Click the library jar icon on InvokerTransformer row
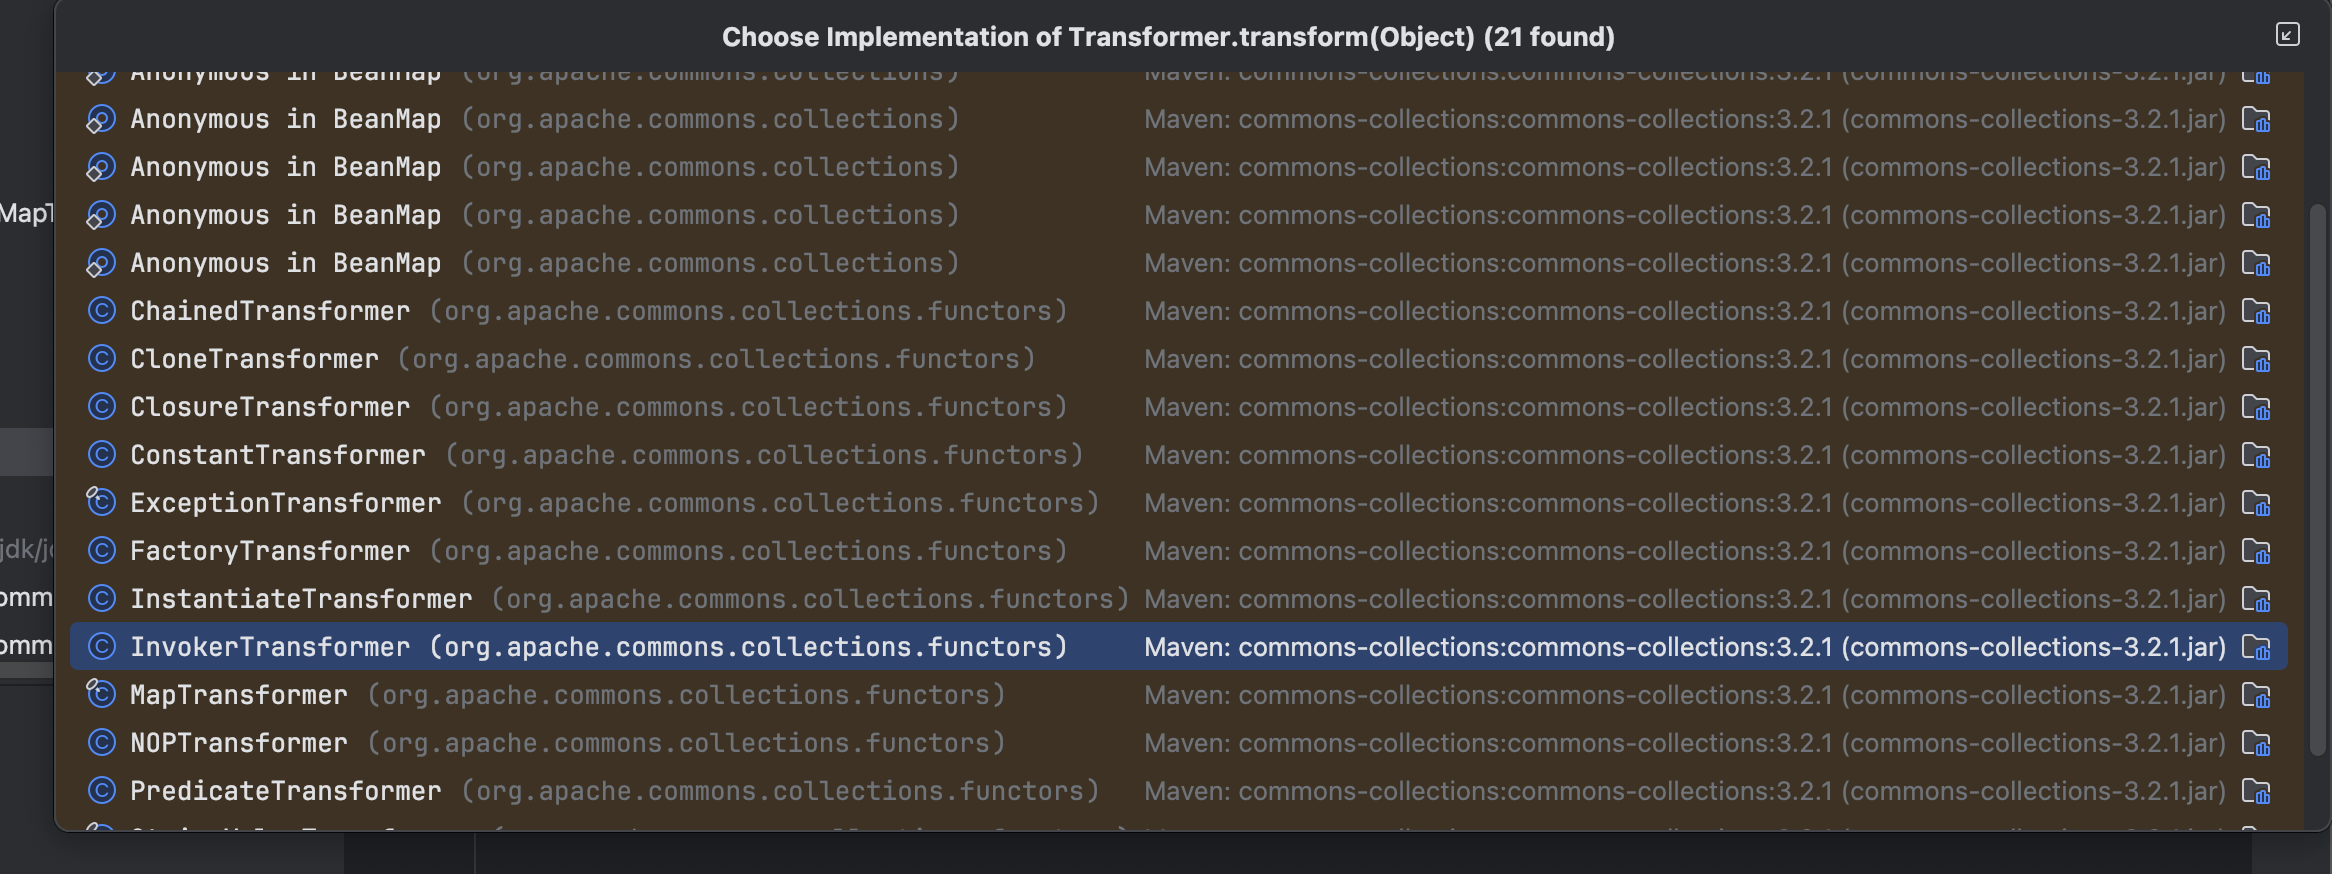The height and width of the screenshot is (874, 2332). click(2256, 648)
